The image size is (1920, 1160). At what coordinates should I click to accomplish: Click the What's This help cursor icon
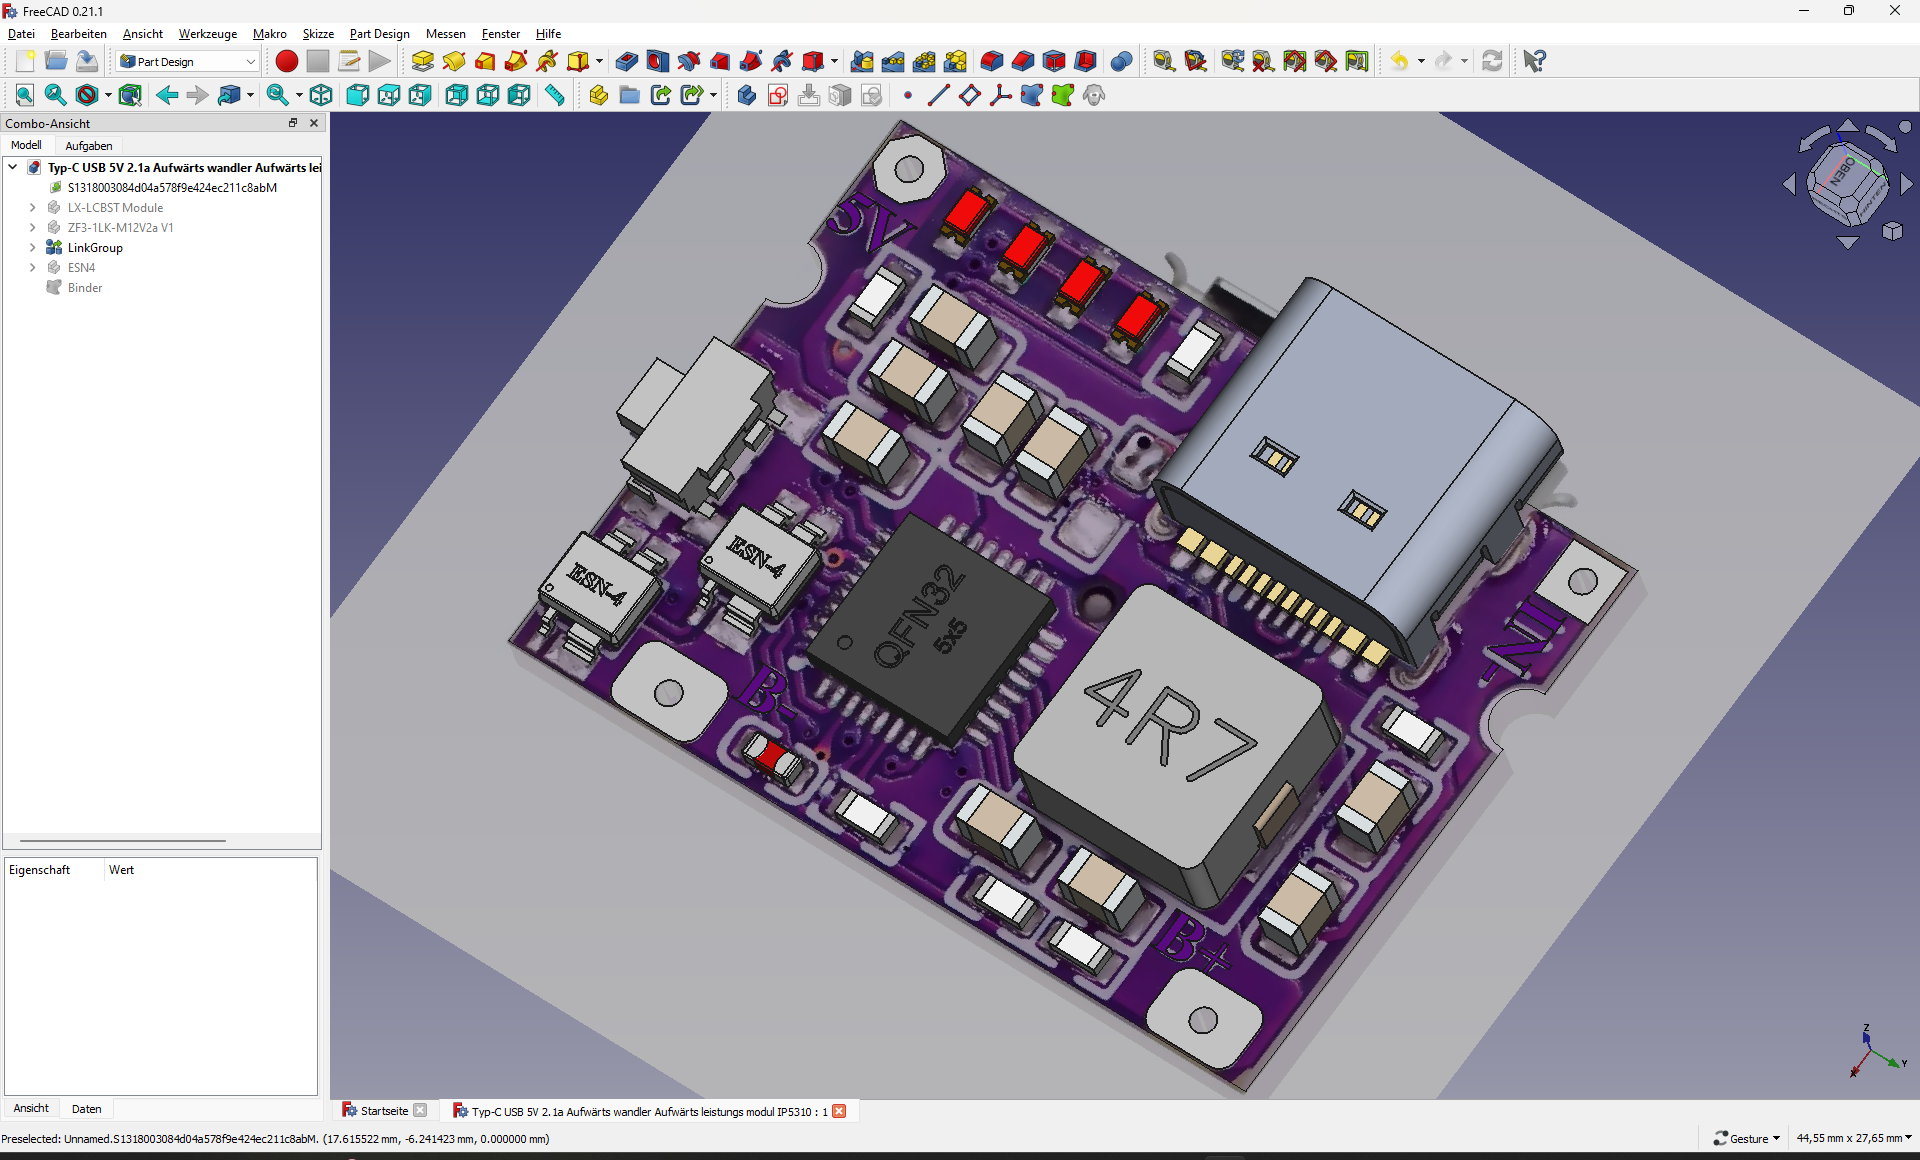1535,61
